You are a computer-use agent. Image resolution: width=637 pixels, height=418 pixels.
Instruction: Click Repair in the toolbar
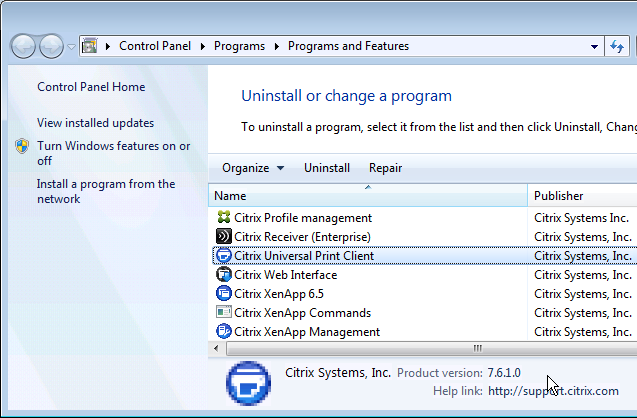[x=385, y=168]
